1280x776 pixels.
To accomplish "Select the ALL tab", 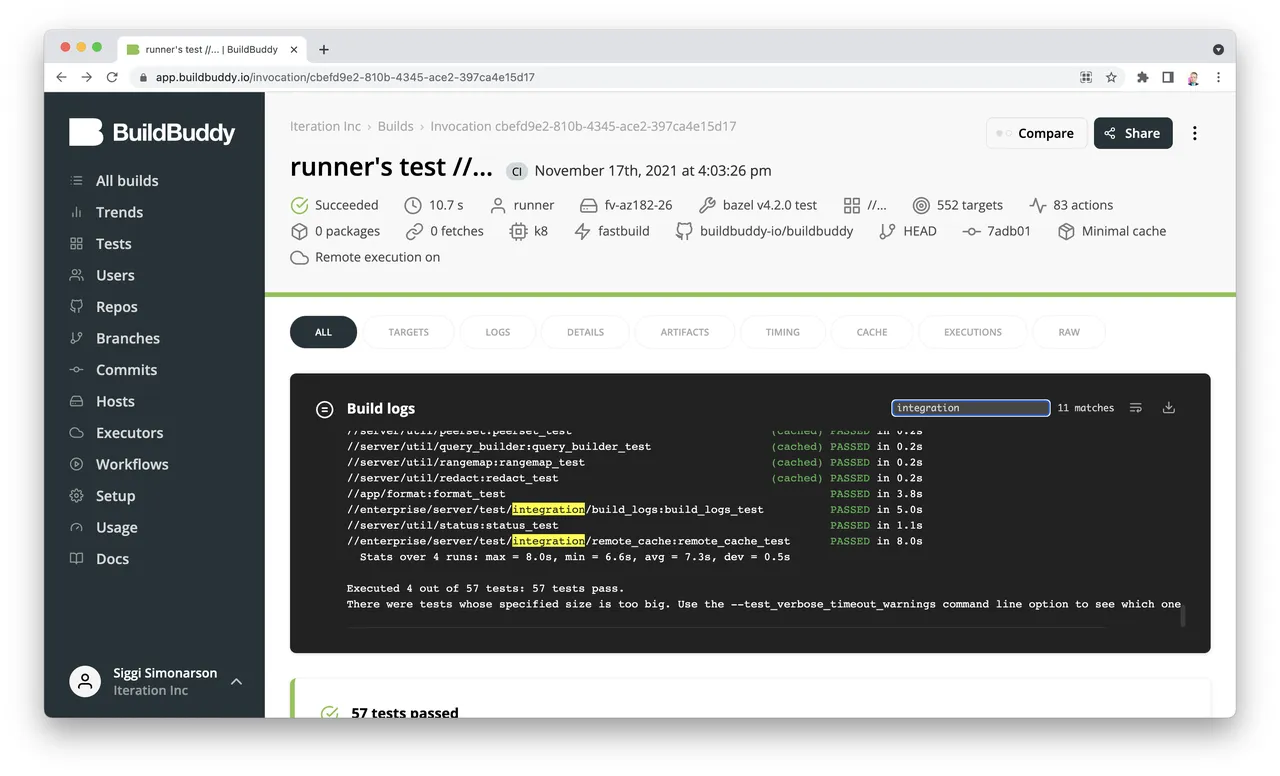I will coord(323,332).
